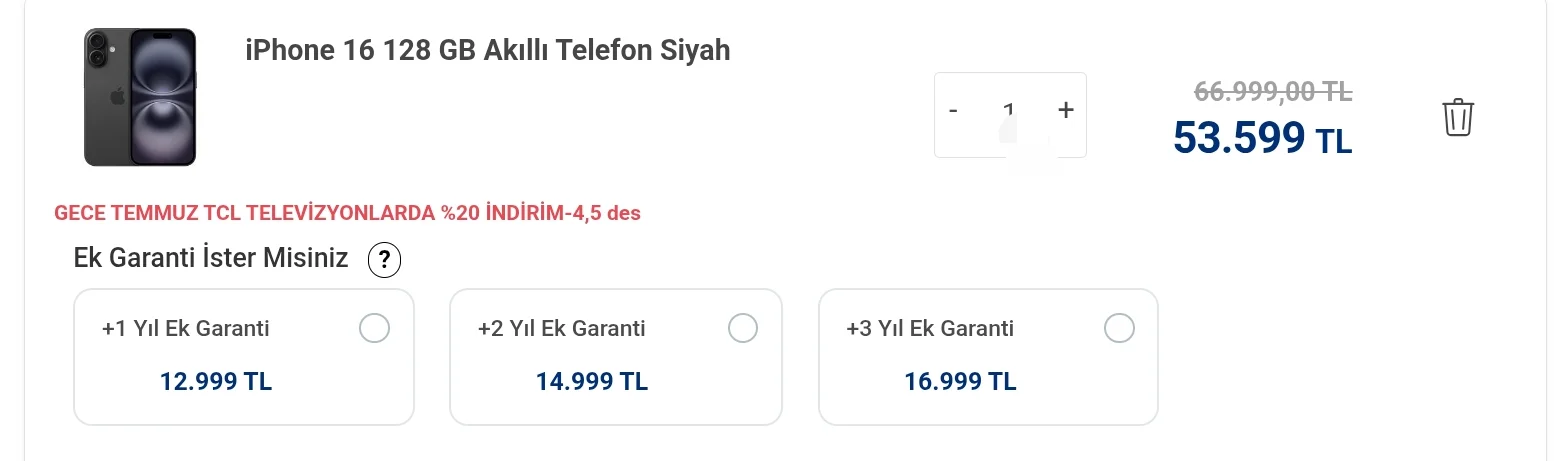The width and height of the screenshot is (1562, 461).
Task: Open the Ek Garanti question mark help
Action: (384, 261)
